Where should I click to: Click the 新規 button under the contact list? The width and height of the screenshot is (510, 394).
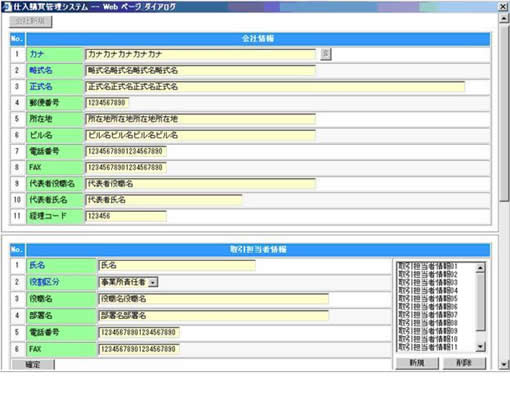coord(417,363)
